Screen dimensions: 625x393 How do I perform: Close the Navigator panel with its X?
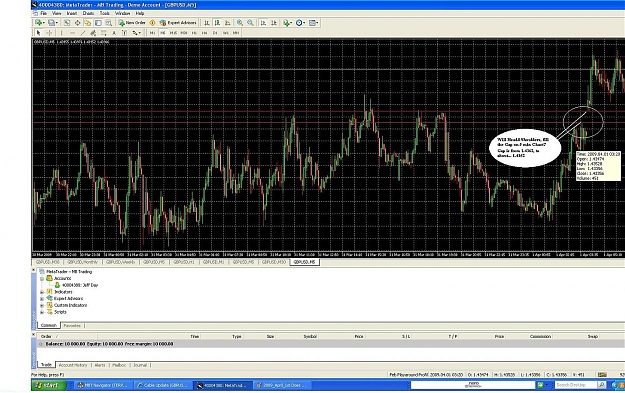click(34, 270)
